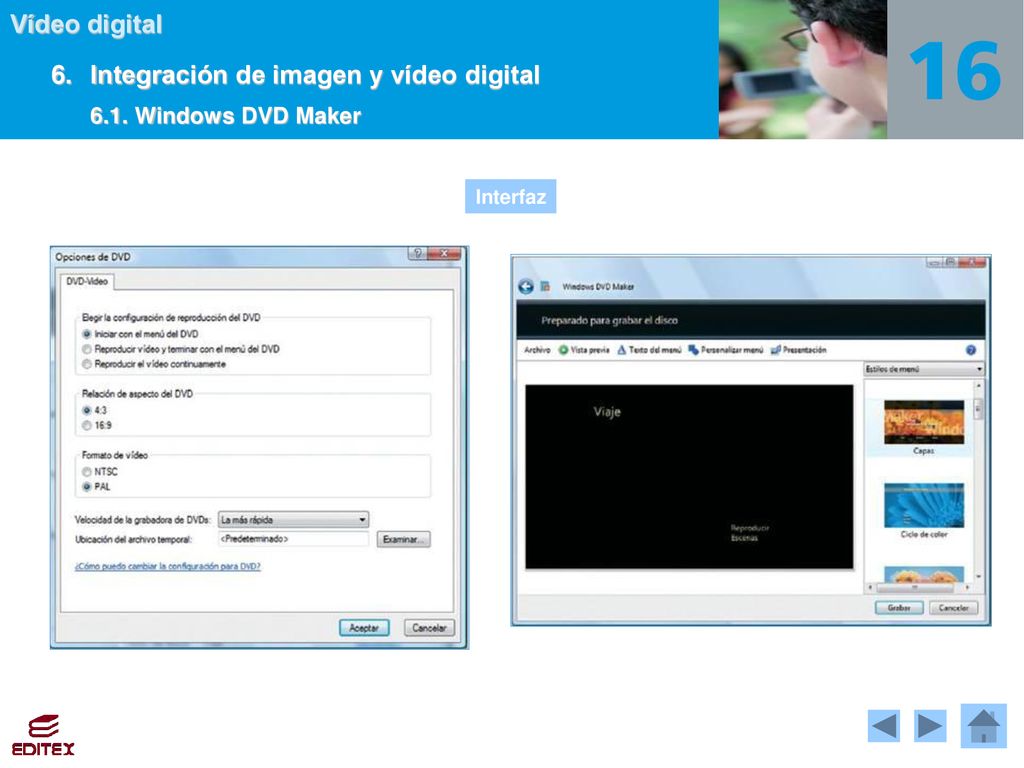Choose the 4:3 aspect ratio
This screenshot has width=1024, height=768.
pos(94,410)
